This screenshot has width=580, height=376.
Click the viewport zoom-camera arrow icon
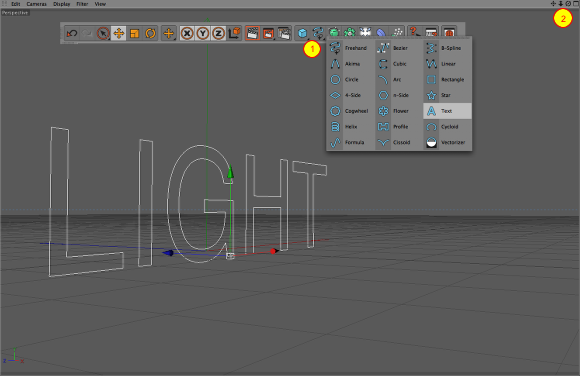(x=561, y=4)
